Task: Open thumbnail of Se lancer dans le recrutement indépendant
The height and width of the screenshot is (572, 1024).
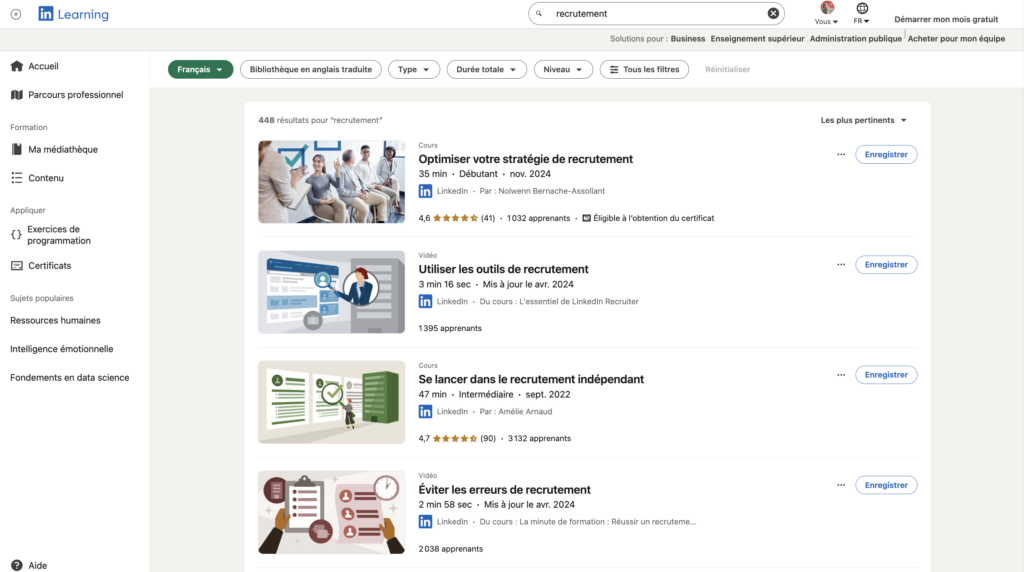Action: coord(331,402)
